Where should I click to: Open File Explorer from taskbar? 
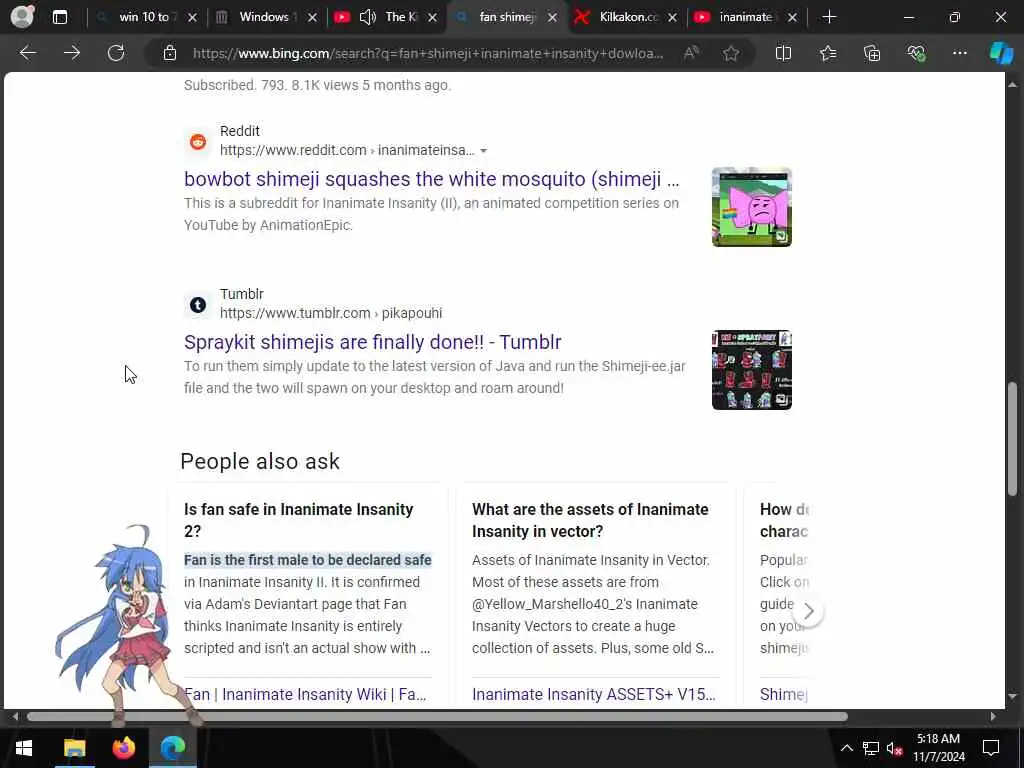(x=74, y=748)
